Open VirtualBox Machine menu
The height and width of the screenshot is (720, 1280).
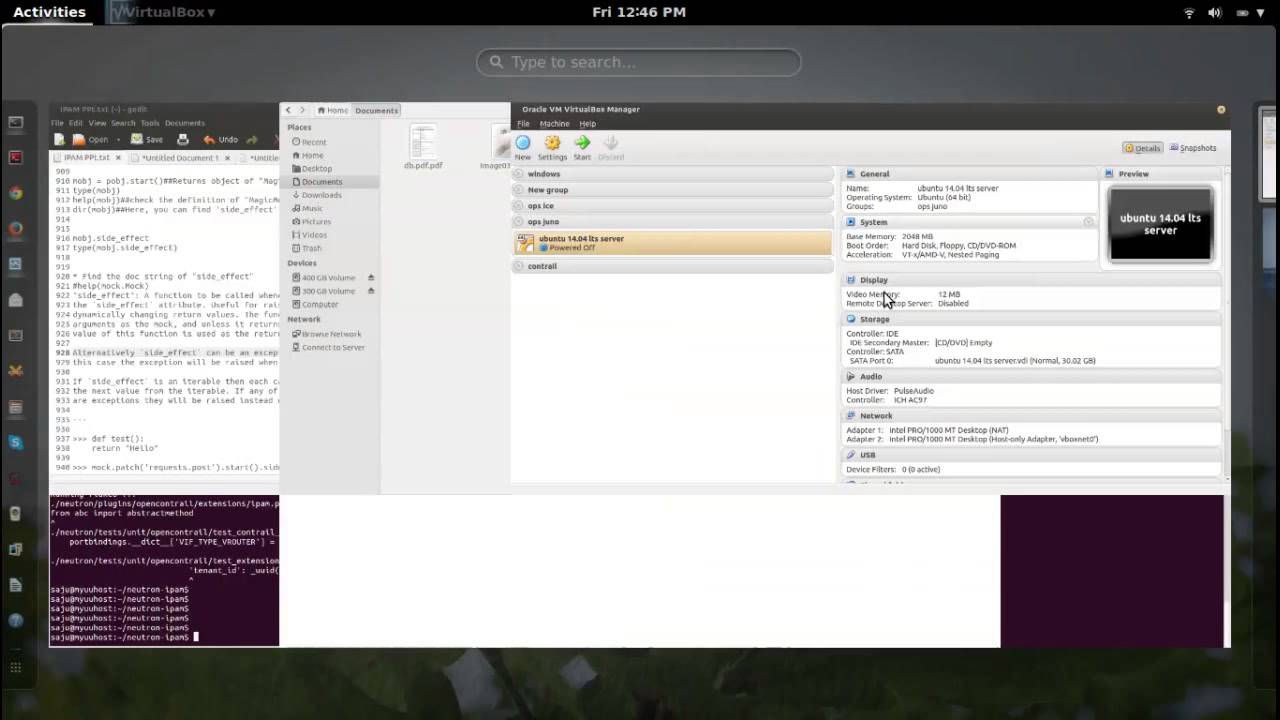(554, 124)
